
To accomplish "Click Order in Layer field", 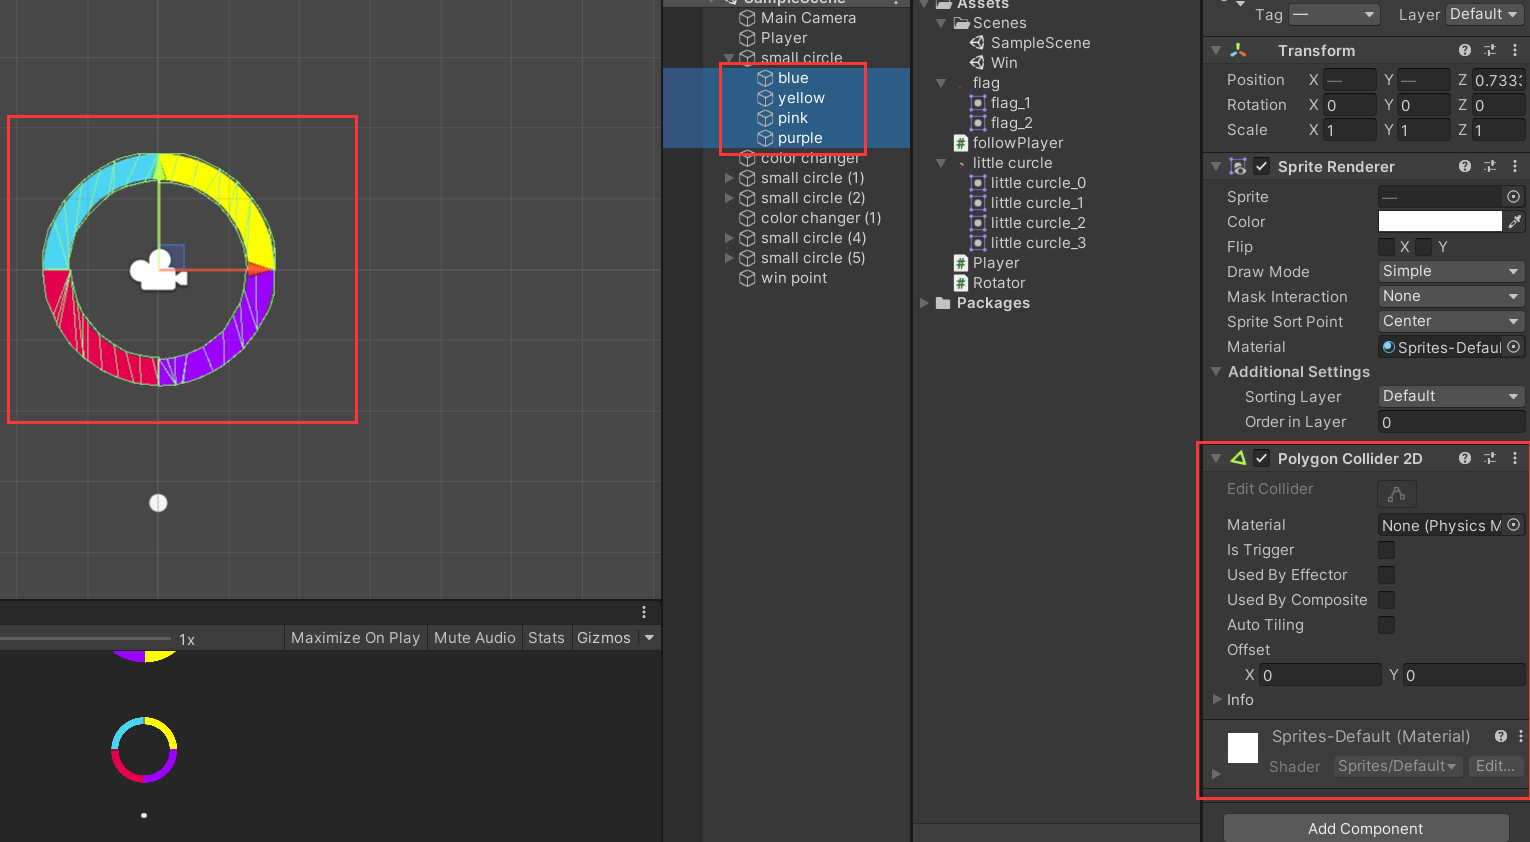I will click(1451, 422).
